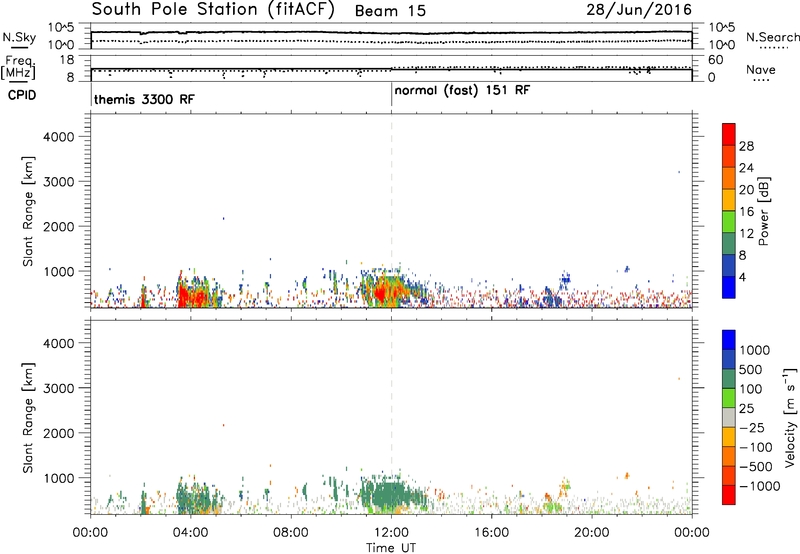Click the blue bottom segment of Power colorbar
Image resolution: width=800 pixels, height=554 pixels.
[x=729, y=287]
